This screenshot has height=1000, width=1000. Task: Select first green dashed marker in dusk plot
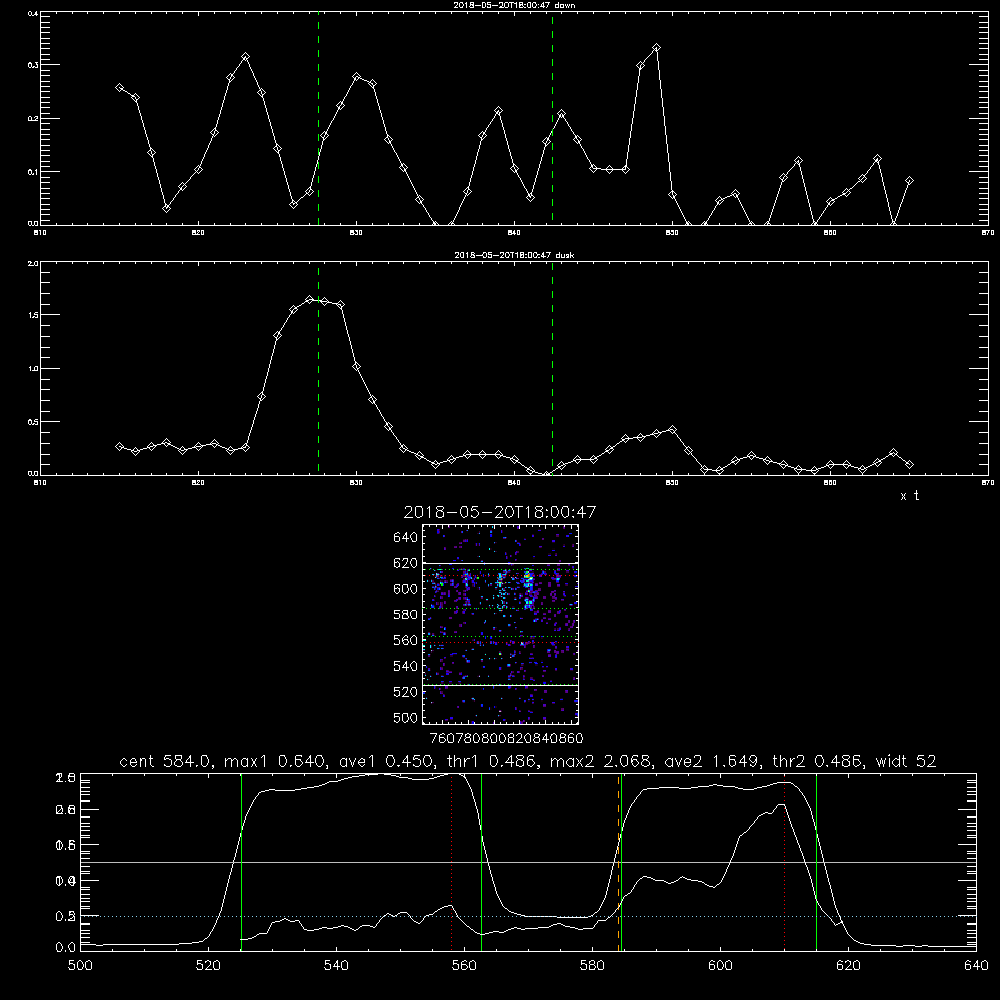318,370
